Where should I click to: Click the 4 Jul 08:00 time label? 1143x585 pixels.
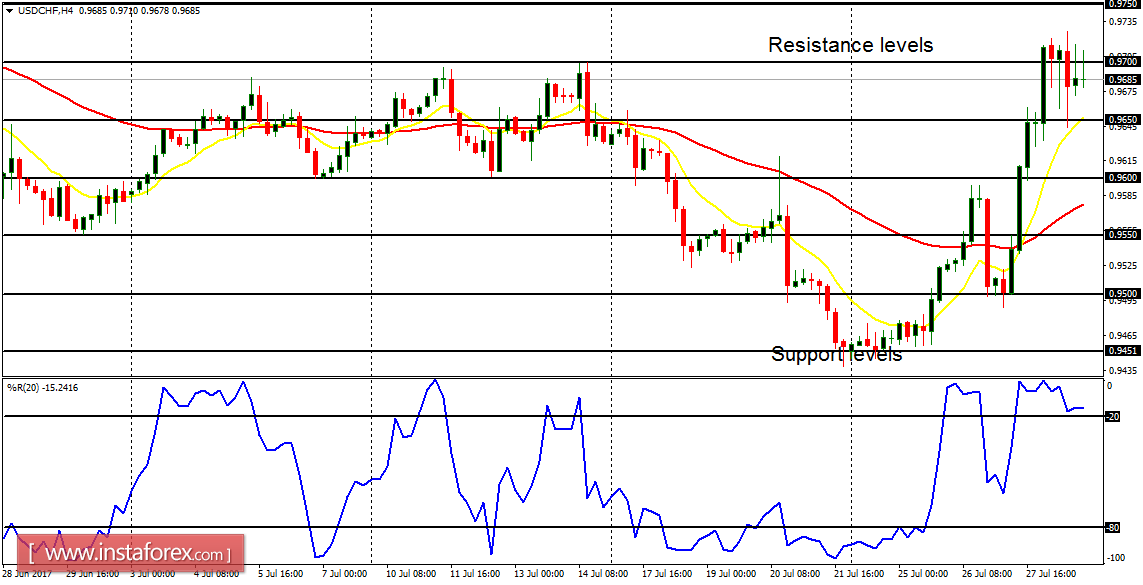(x=215, y=575)
